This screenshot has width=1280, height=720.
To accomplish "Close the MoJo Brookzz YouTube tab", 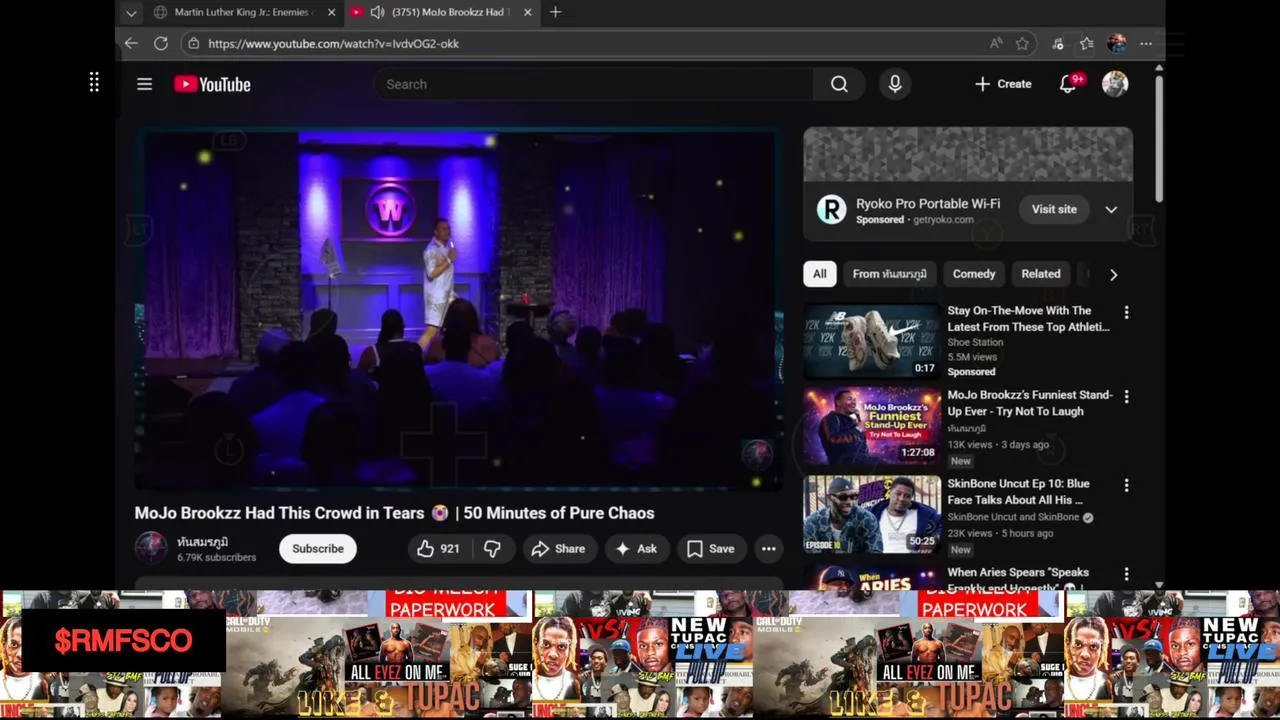I will [x=527, y=12].
